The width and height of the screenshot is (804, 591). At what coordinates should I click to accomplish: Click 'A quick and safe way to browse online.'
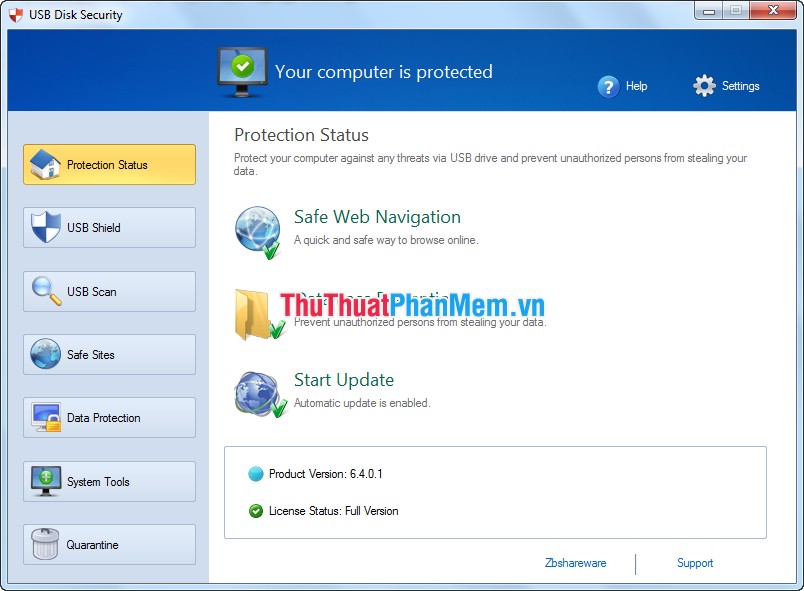pos(386,240)
